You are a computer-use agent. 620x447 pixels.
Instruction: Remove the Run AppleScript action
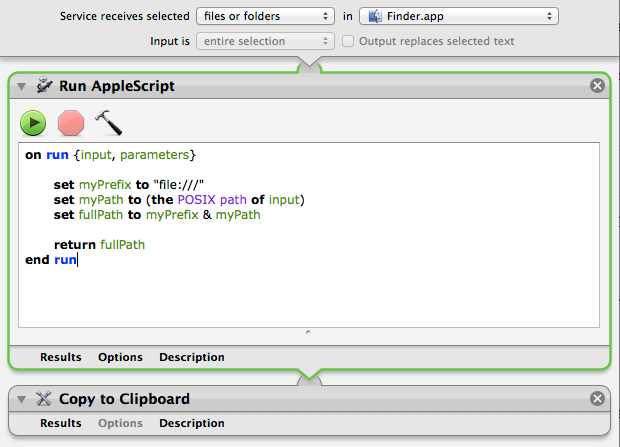tap(597, 85)
